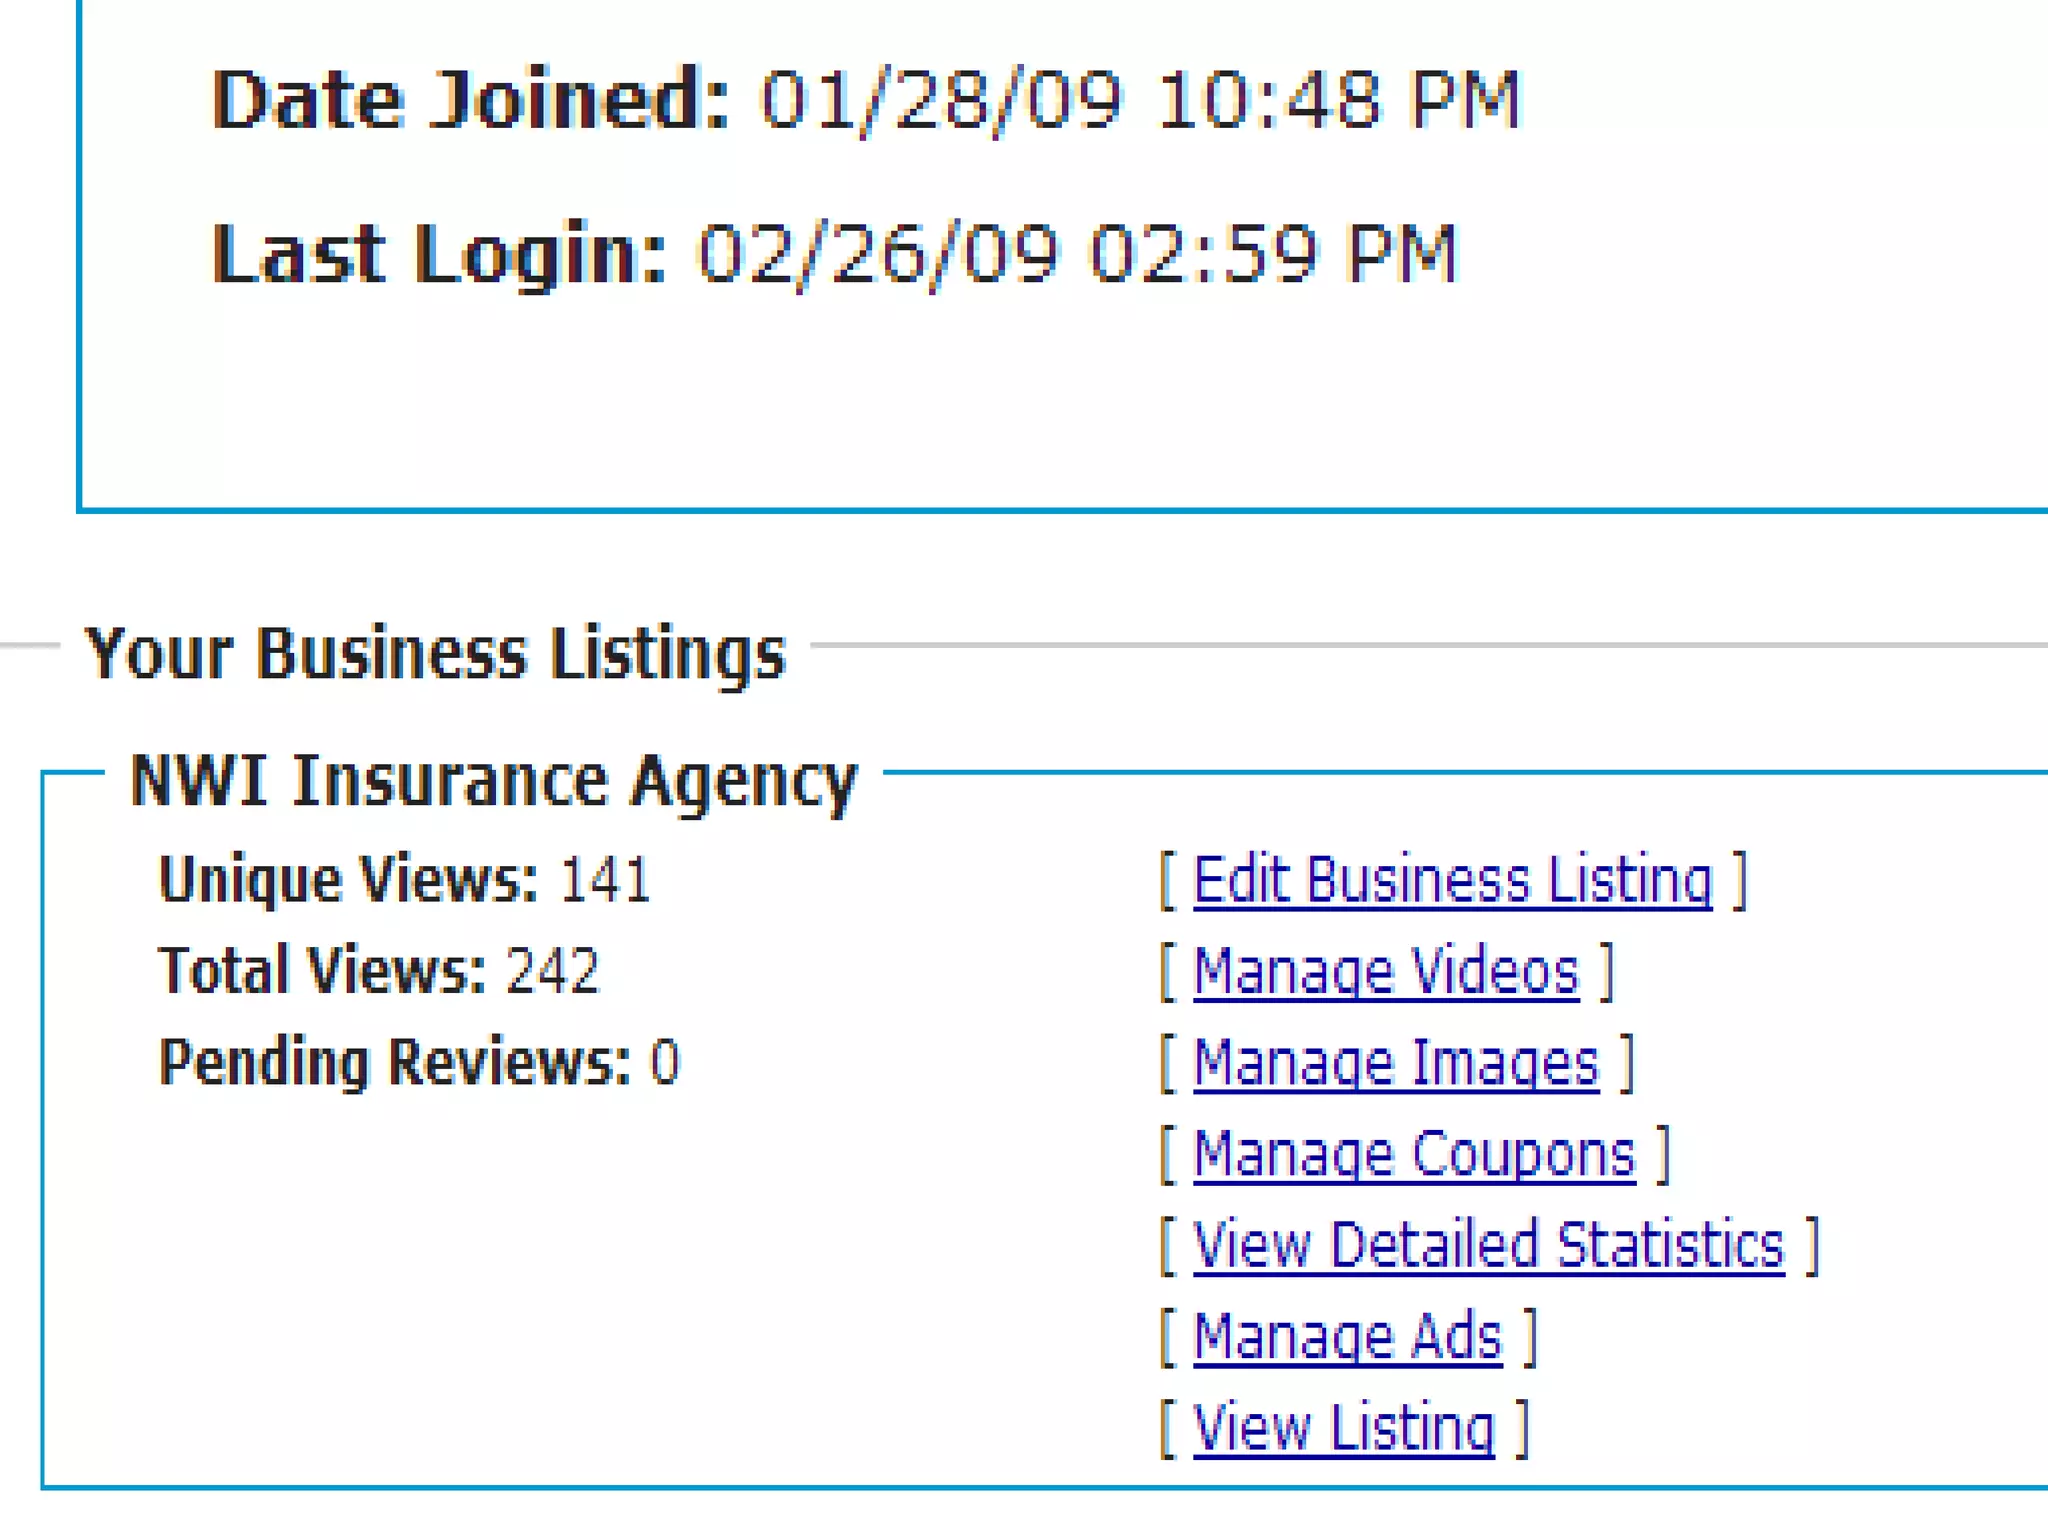
Task: View Detailed Statistics for the listing
Action: [x=1488, y=1246]
